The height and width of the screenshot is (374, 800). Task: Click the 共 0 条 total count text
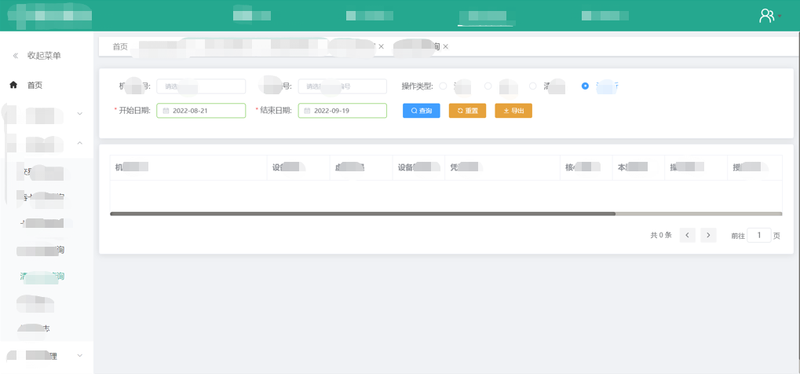tap(661, 236)
